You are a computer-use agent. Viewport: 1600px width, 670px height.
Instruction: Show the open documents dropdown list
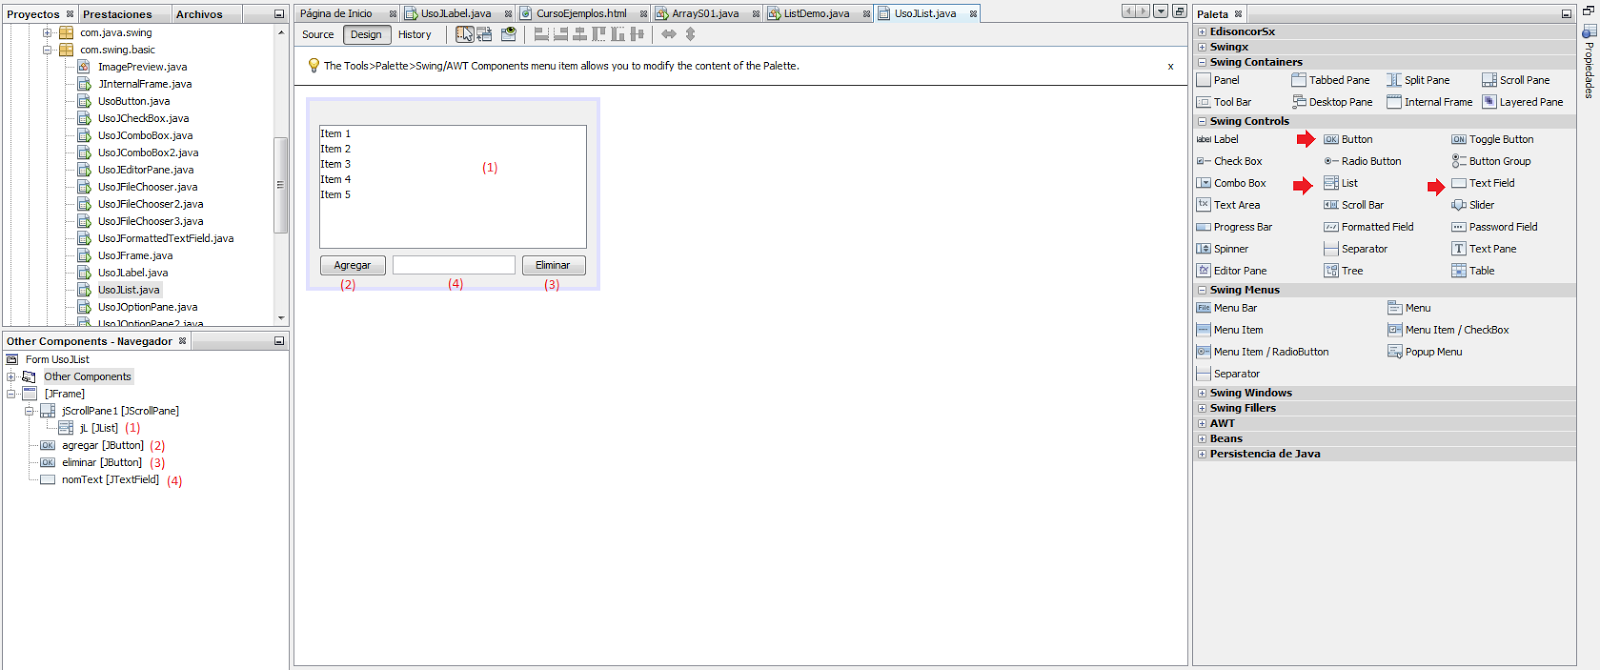click(1160, 12)
